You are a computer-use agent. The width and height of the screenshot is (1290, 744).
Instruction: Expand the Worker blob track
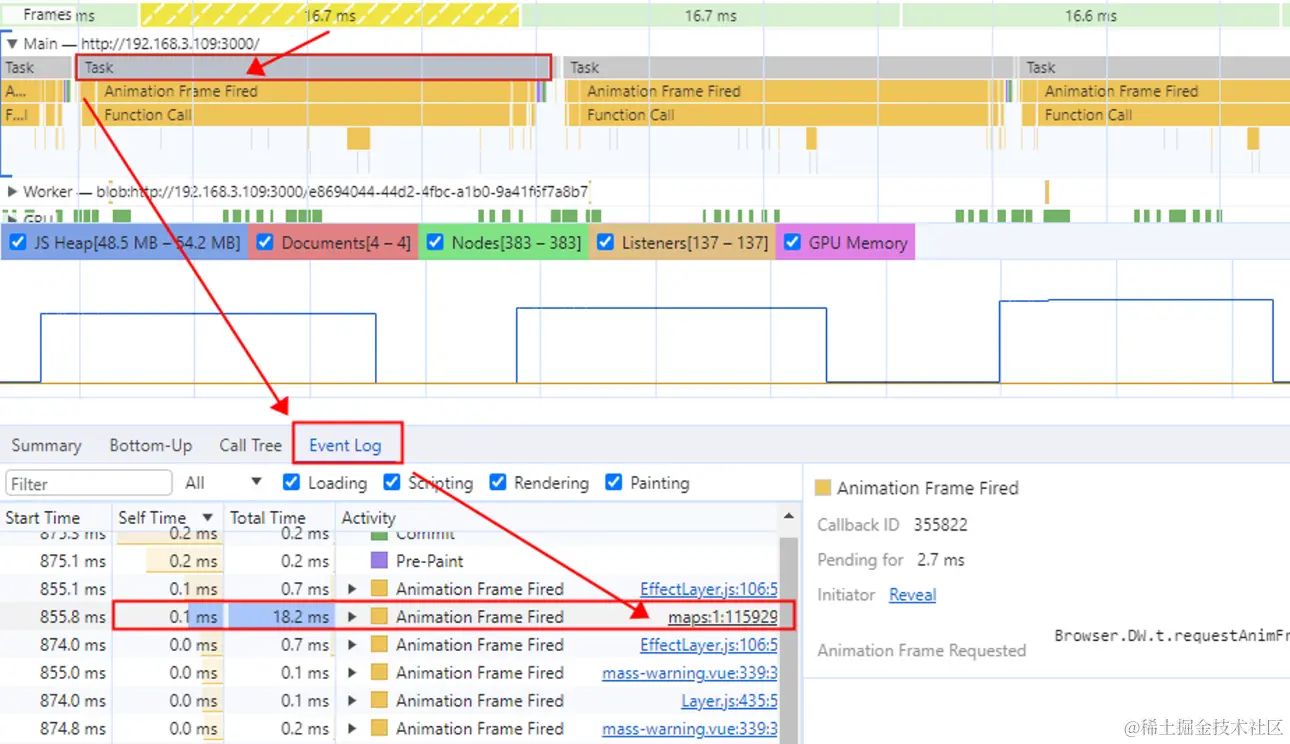(12, 191)
